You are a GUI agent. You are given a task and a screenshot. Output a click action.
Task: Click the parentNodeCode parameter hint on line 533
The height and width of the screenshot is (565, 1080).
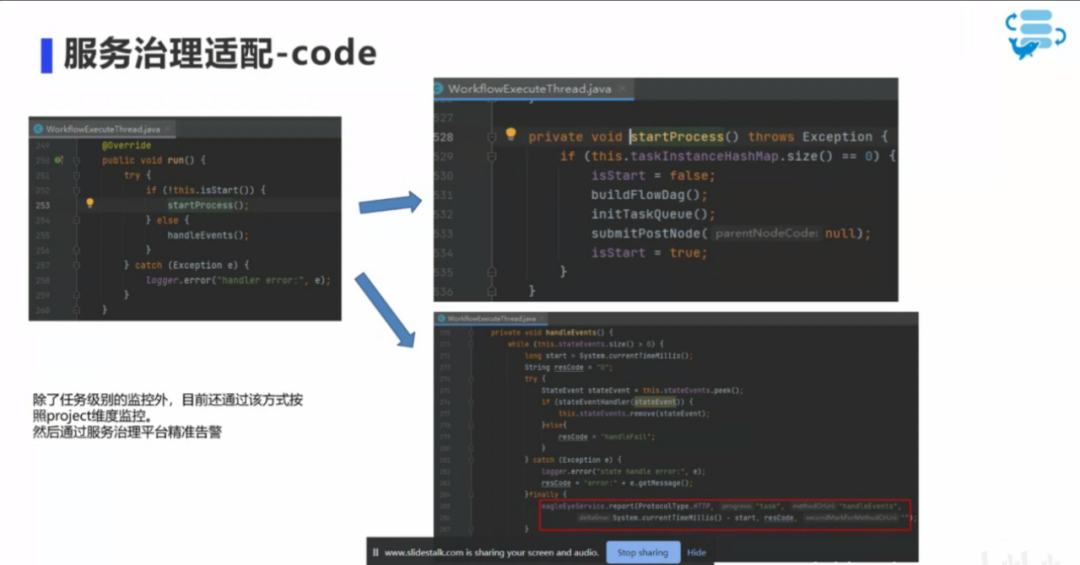click(766, 233)
